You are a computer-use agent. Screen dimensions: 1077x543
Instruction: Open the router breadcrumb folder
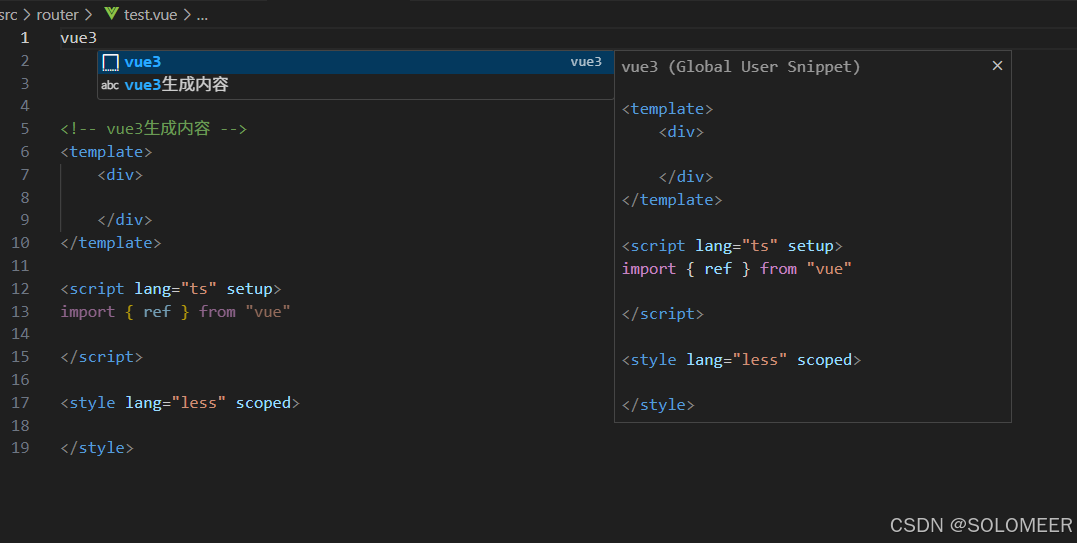pos(57,15)
